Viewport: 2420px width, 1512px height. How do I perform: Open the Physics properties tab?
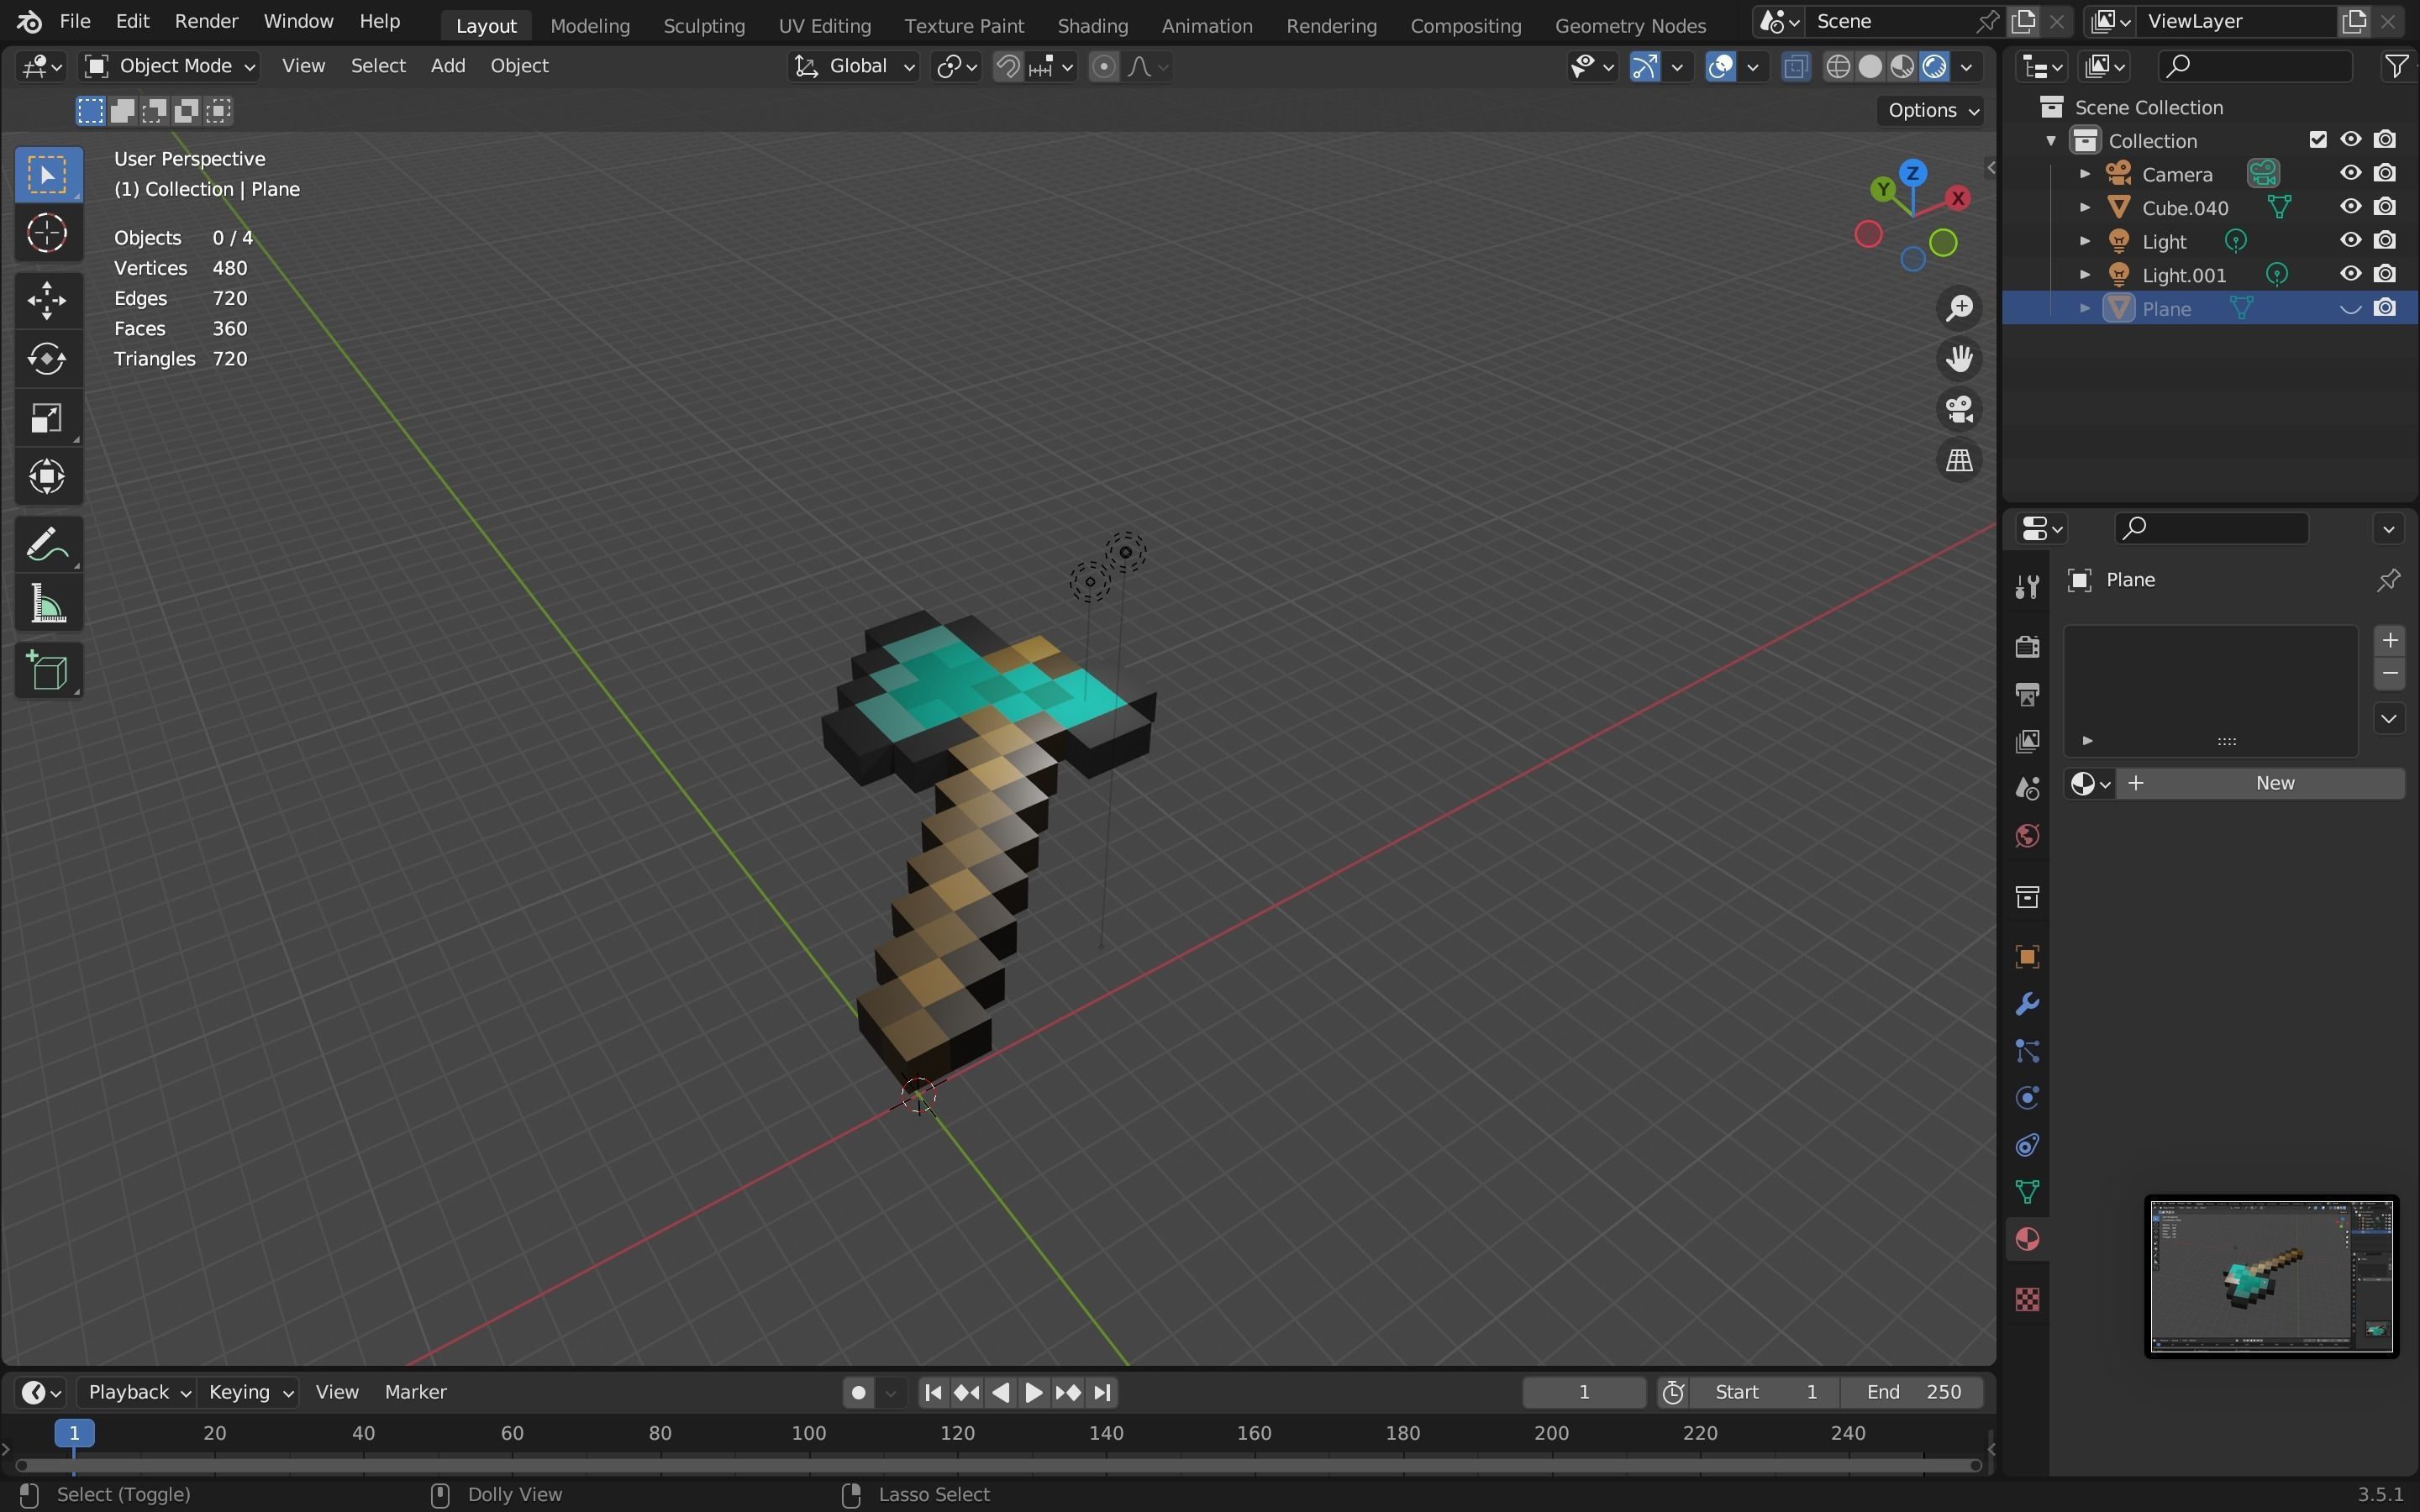click(x=2027, y=1098)
